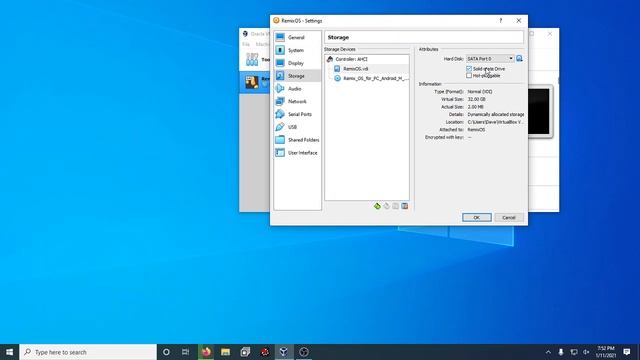Enable the Hot-pluggable checkbox
The height and width of the screenshot is (360, 640).
coord(469,76)
